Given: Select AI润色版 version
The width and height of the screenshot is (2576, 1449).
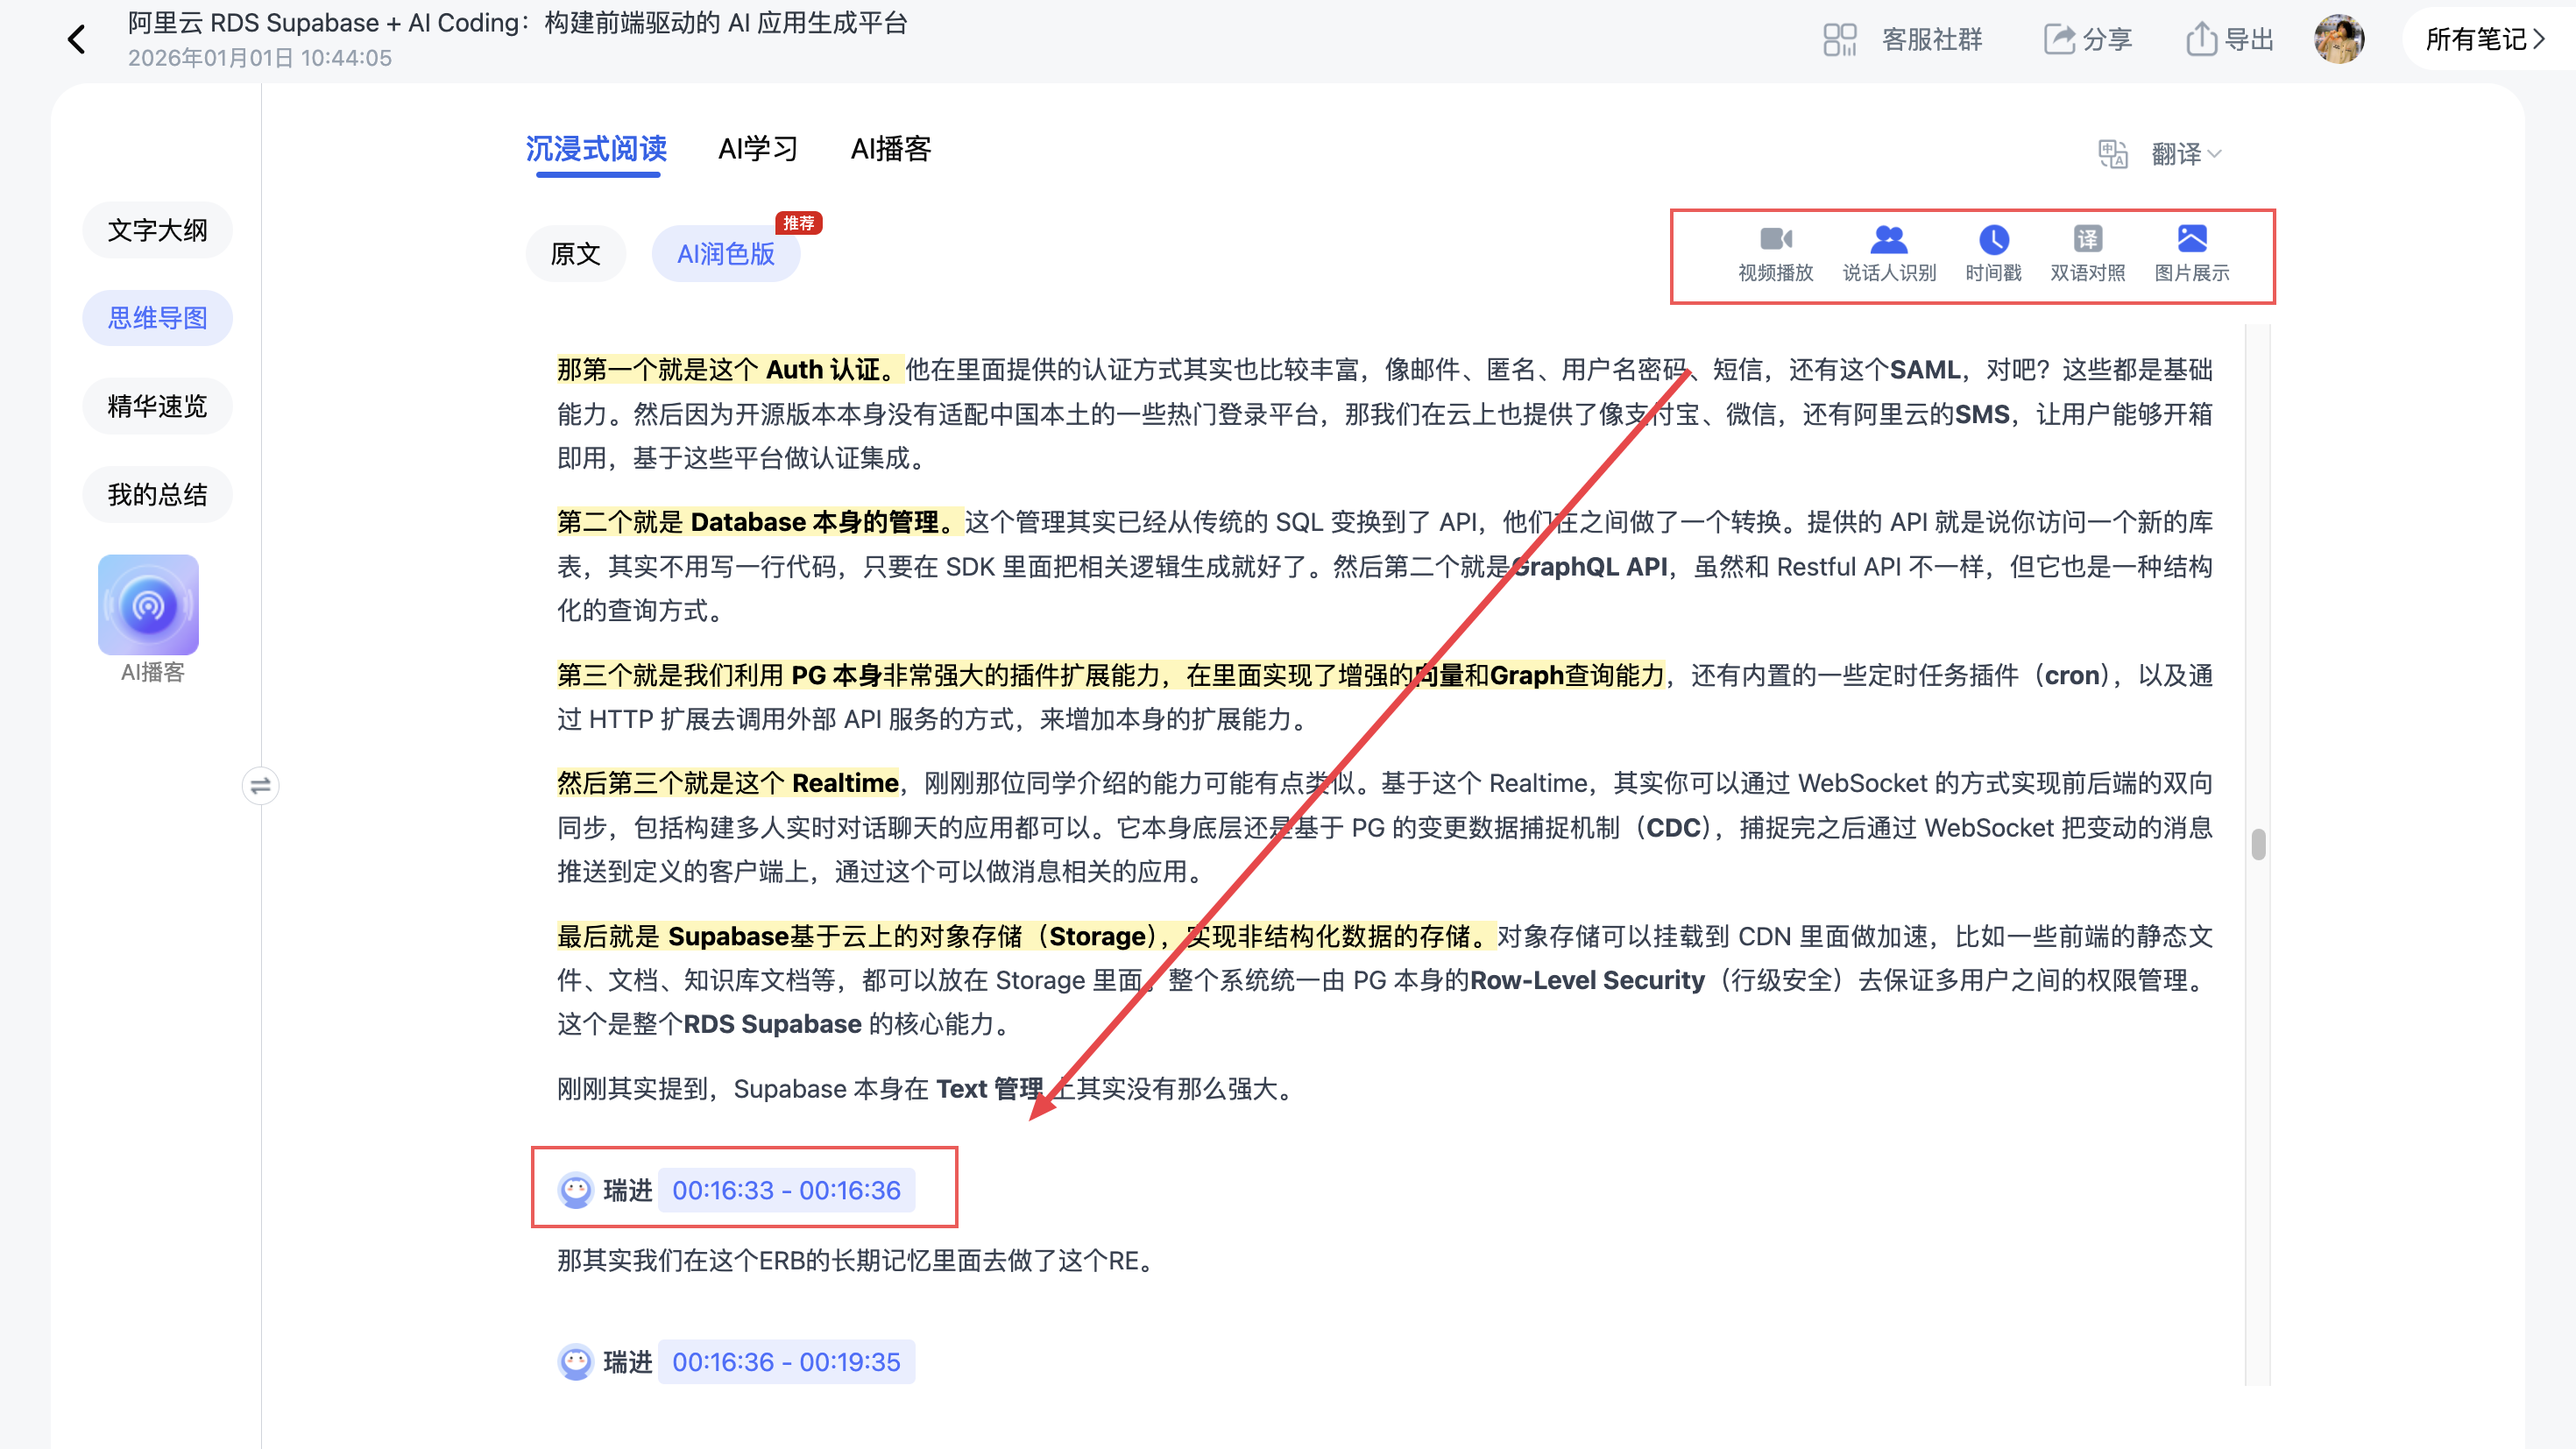Looking at the screenshot, I should (726, 254).
